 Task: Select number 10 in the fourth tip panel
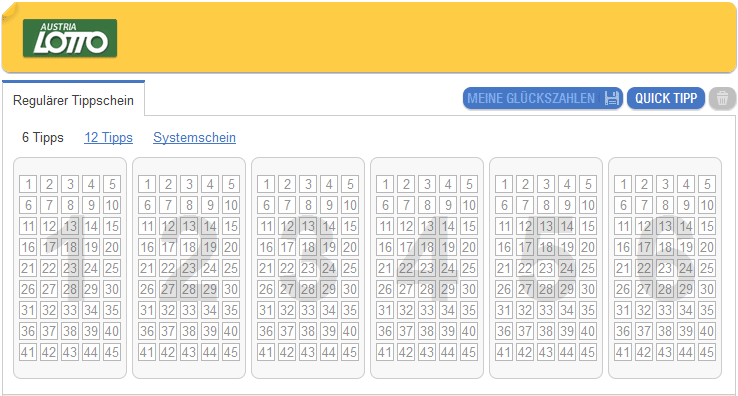pos(469,205)
